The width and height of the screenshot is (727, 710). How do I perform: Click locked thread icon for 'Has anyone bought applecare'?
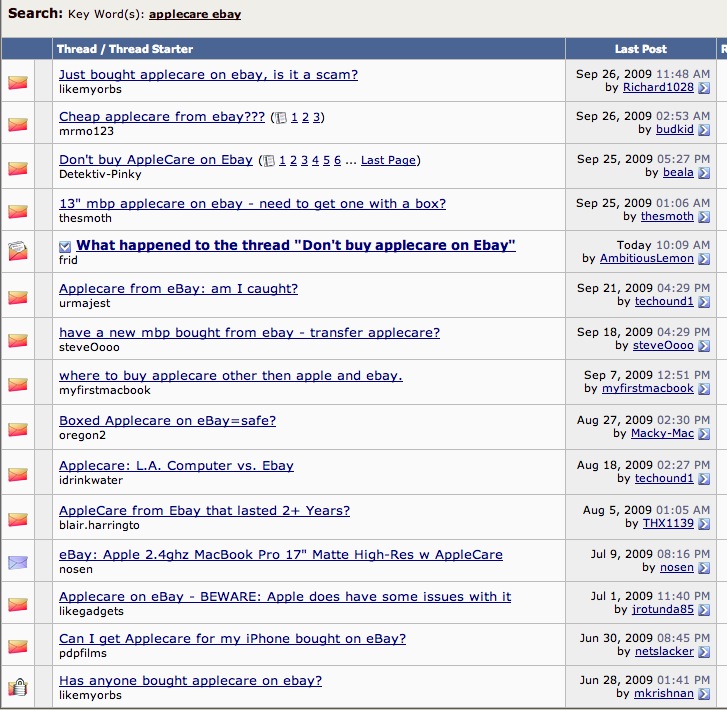18,687
